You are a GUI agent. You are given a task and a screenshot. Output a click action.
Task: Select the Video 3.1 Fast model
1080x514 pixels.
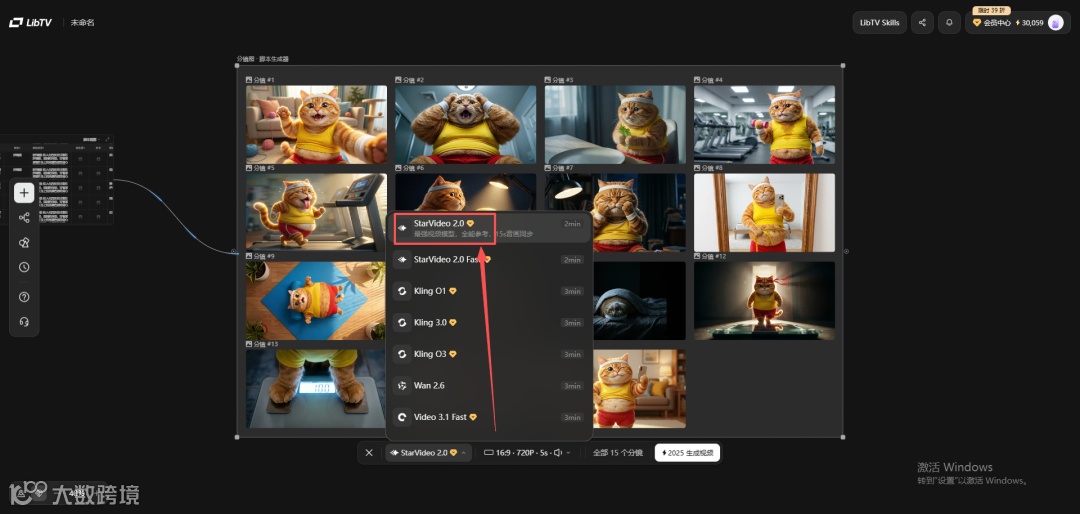coord(489,418)
